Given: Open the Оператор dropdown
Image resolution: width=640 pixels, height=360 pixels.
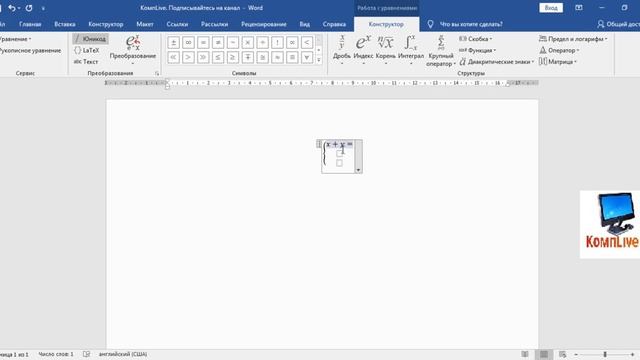Looking at the screenshot, I should [559, 50].
